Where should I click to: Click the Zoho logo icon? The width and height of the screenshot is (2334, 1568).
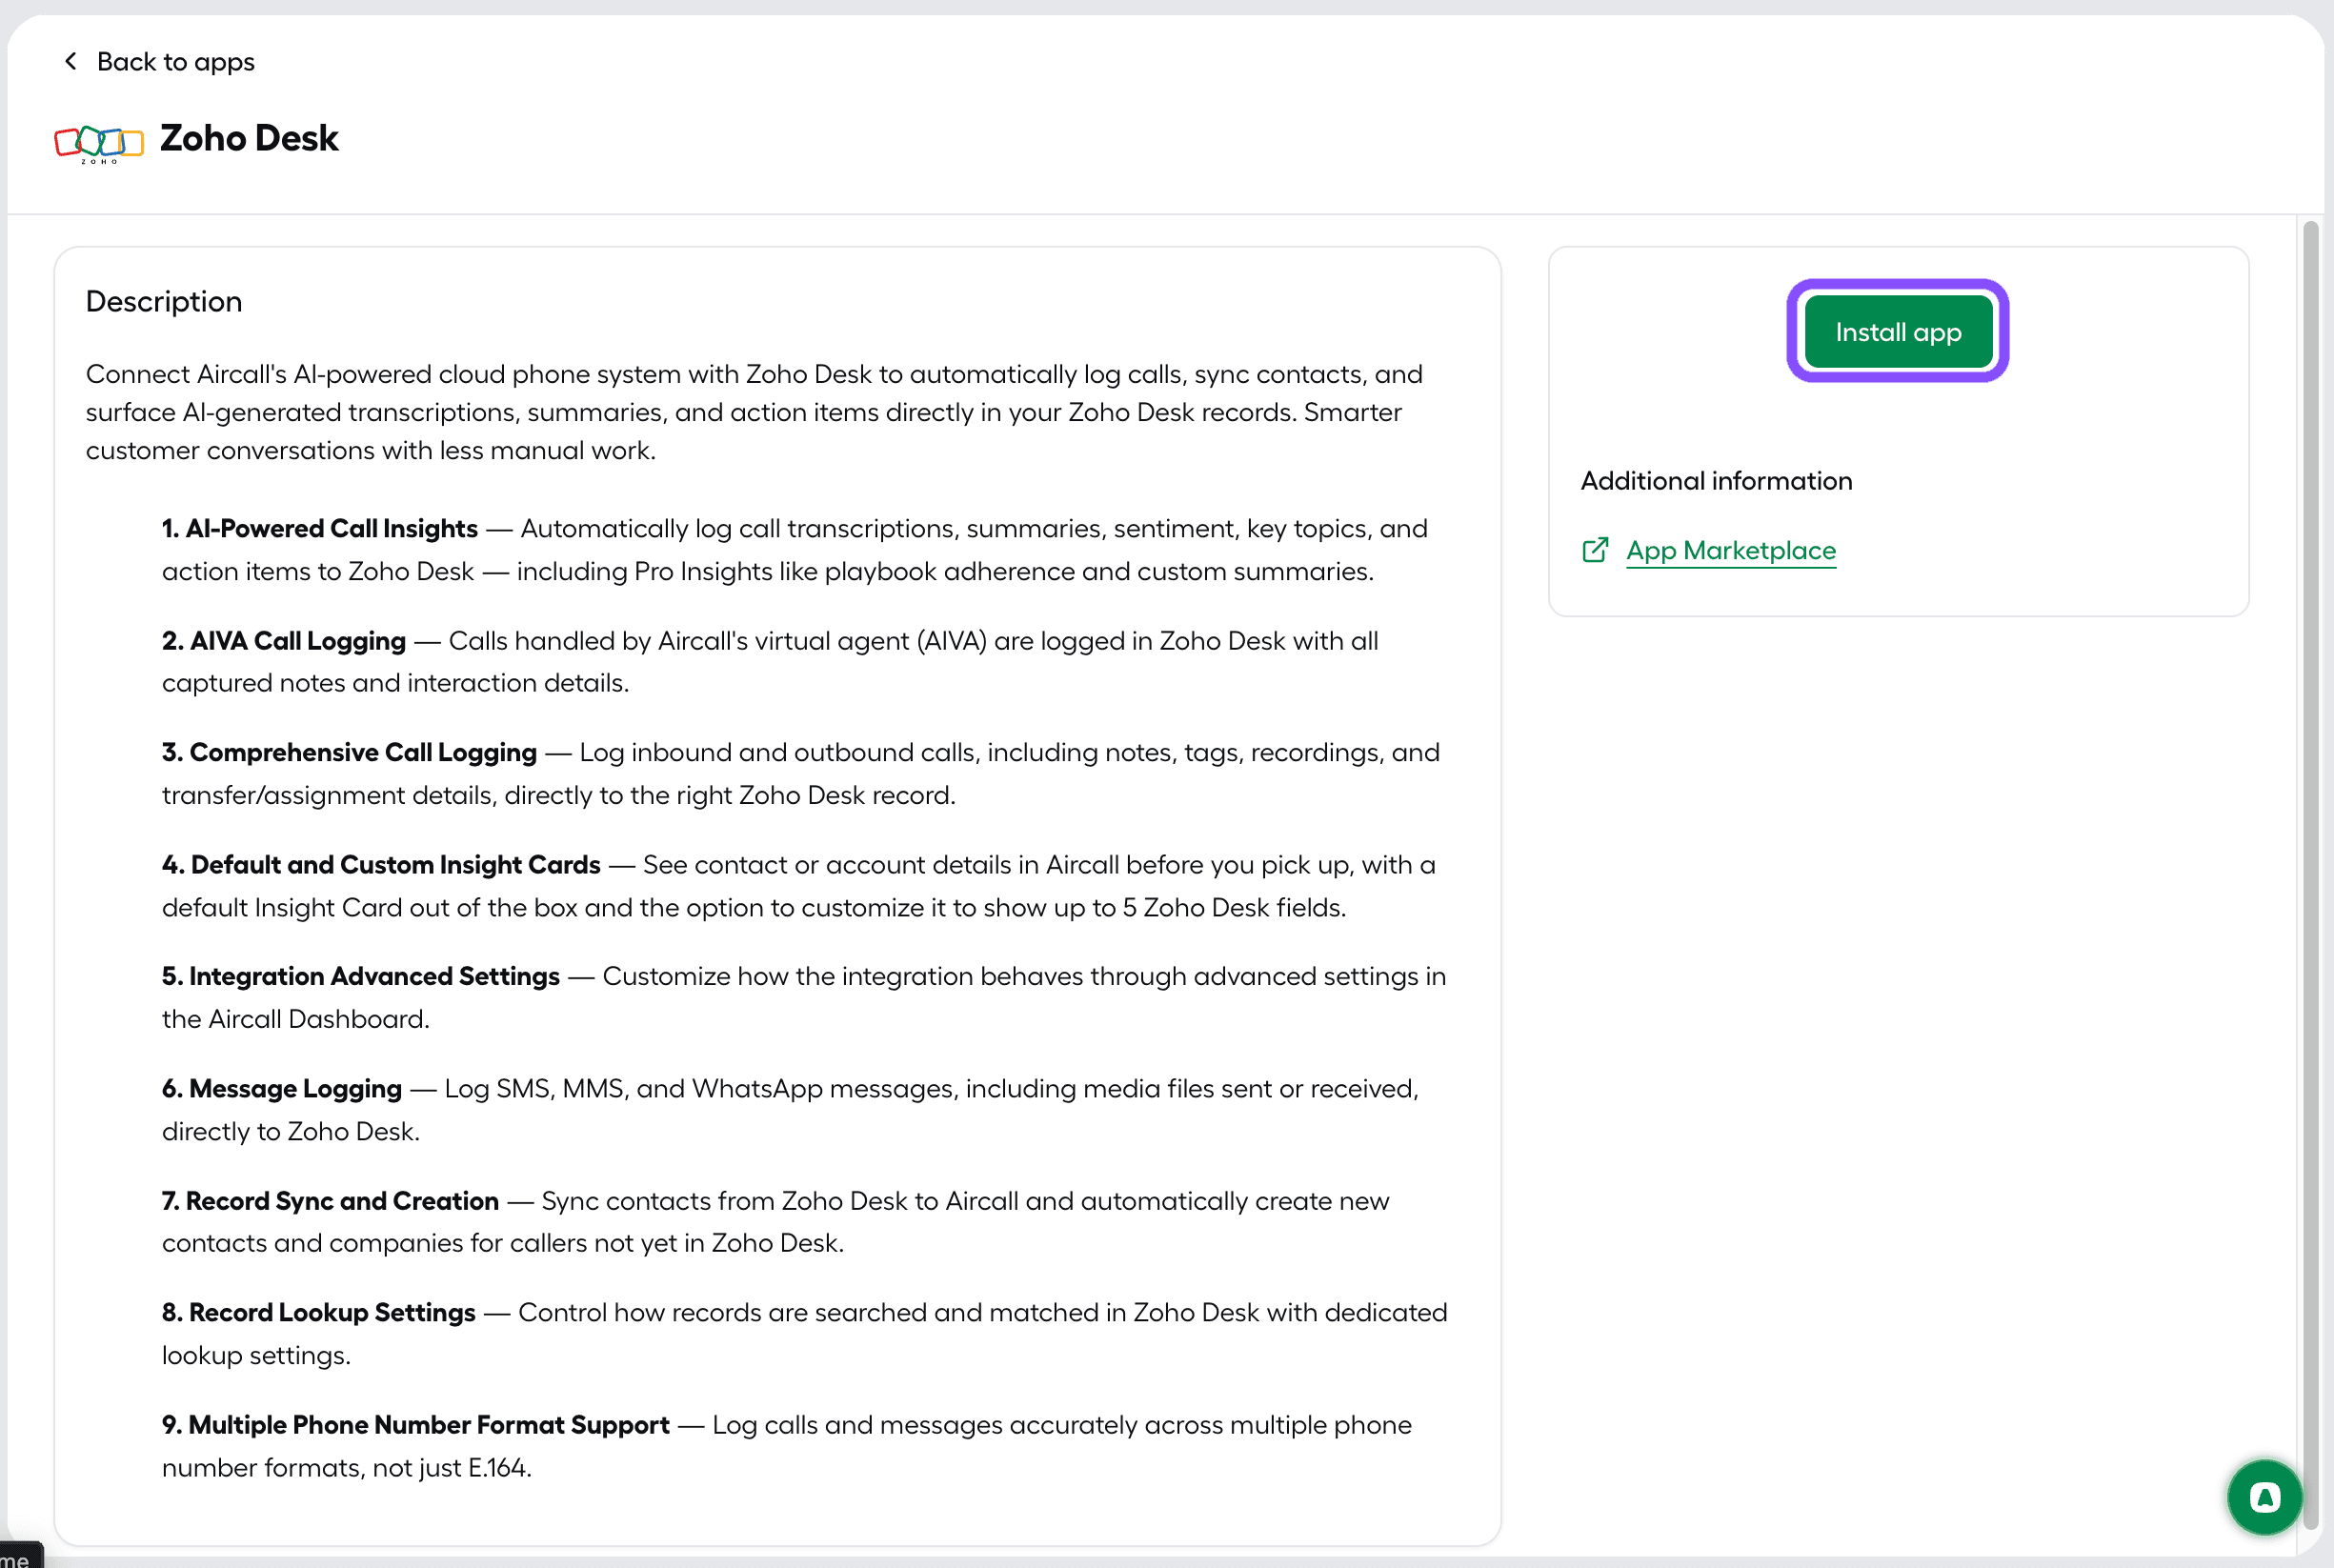pyautogui.click(x=99, y=143)
